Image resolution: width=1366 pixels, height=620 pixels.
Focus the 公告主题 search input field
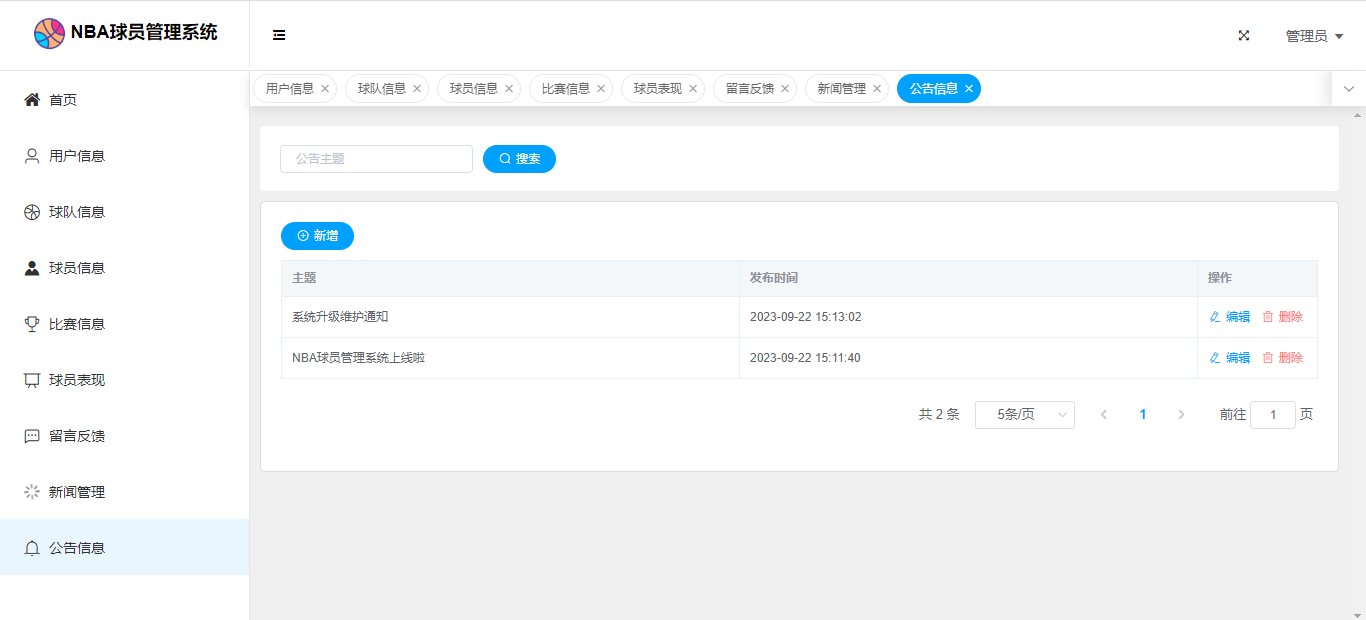click(x=376, y=159)
